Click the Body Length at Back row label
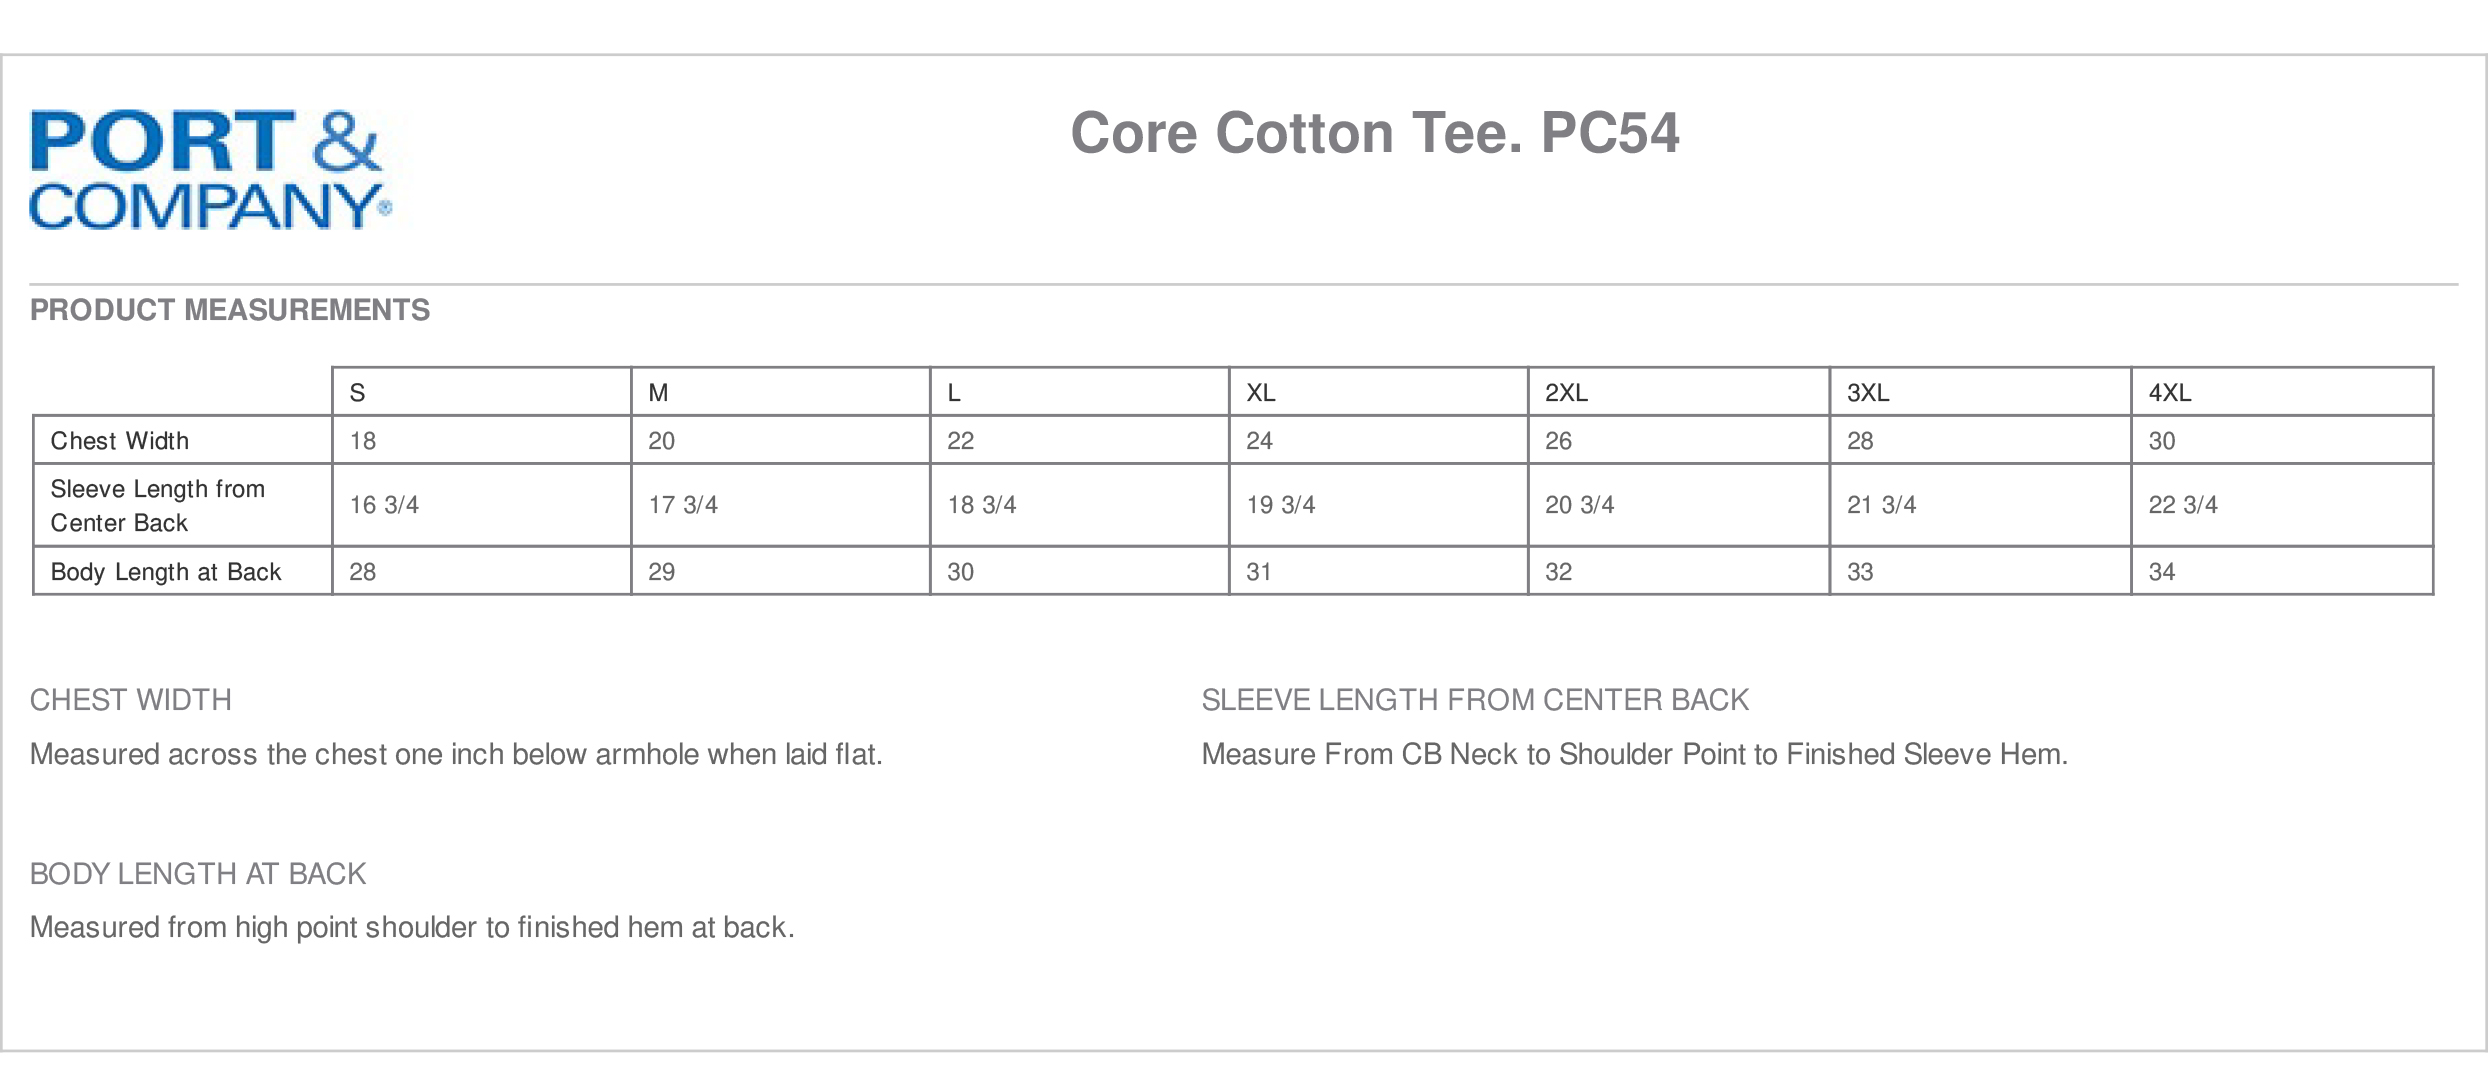Screen dimensions: 2488x1079 166,572
